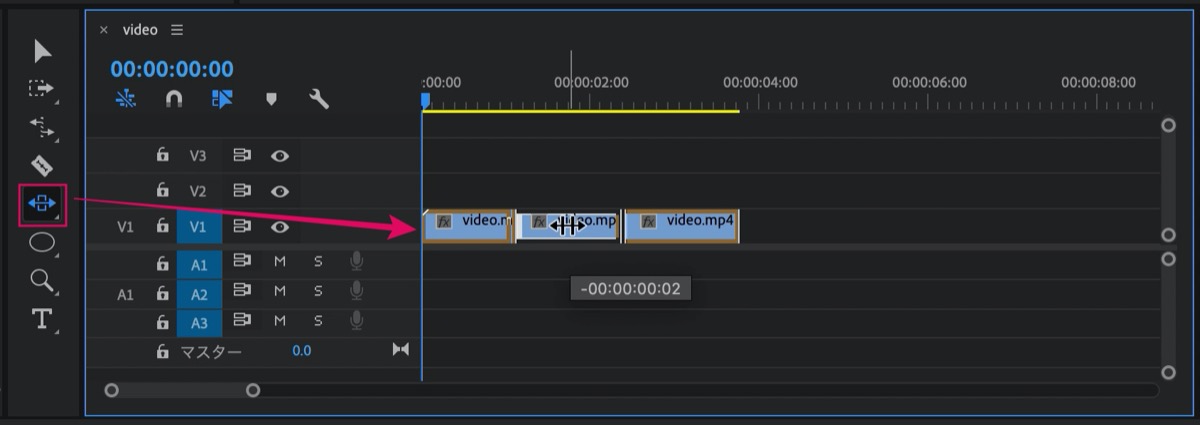Toggle lock on audio track A3
Image resolution: width=1200 pixels, height=425 pixels.
162,322
